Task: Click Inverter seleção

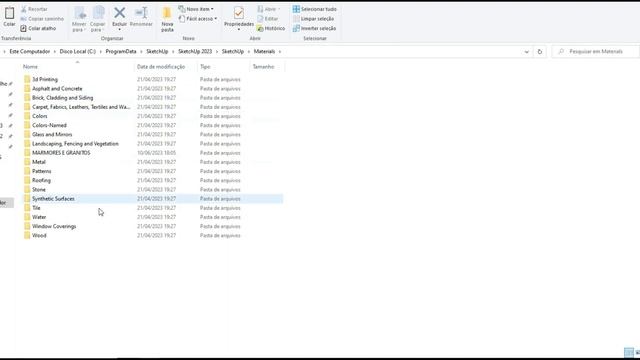Action: [314, 29]
